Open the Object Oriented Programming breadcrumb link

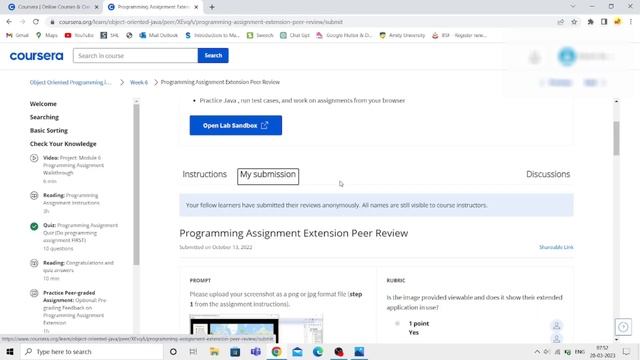coord(70,82)
